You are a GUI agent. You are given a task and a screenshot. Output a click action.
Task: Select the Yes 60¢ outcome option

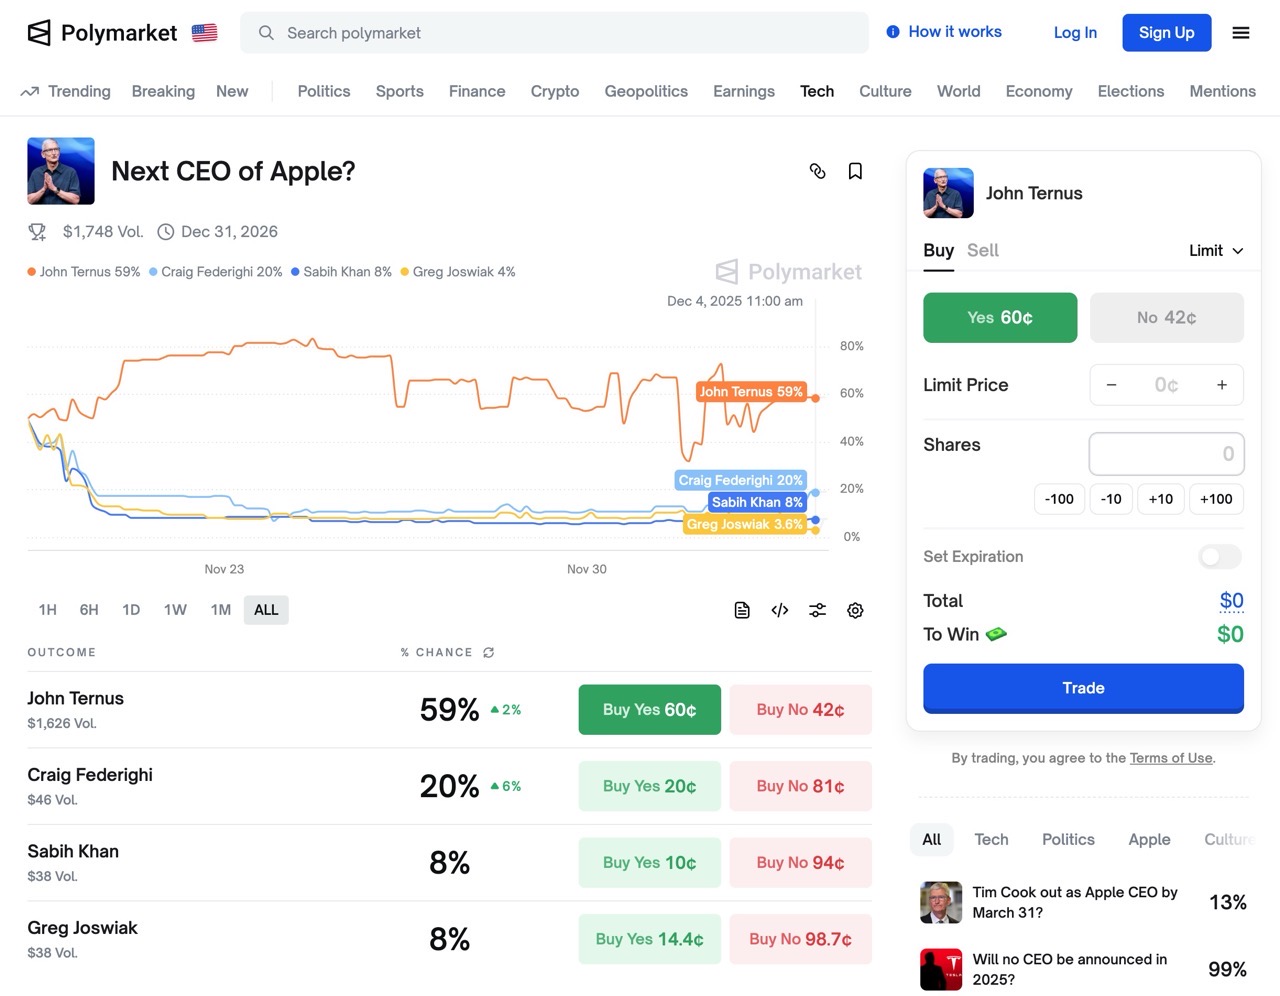point(1000,318)
